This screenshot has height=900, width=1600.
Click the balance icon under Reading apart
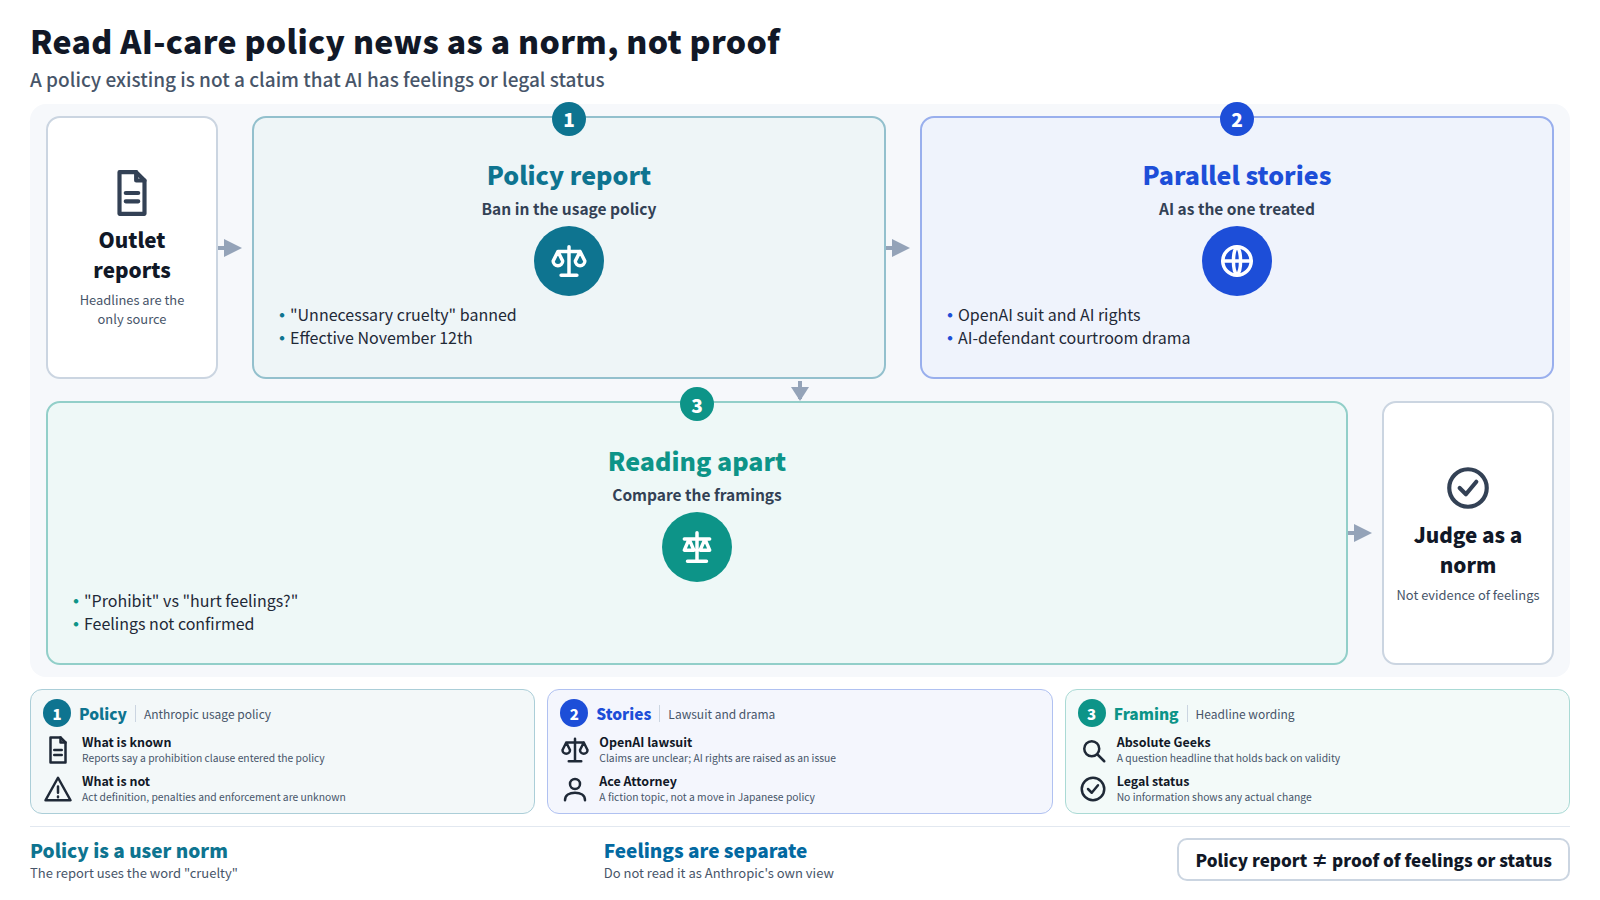click(697, 547)
